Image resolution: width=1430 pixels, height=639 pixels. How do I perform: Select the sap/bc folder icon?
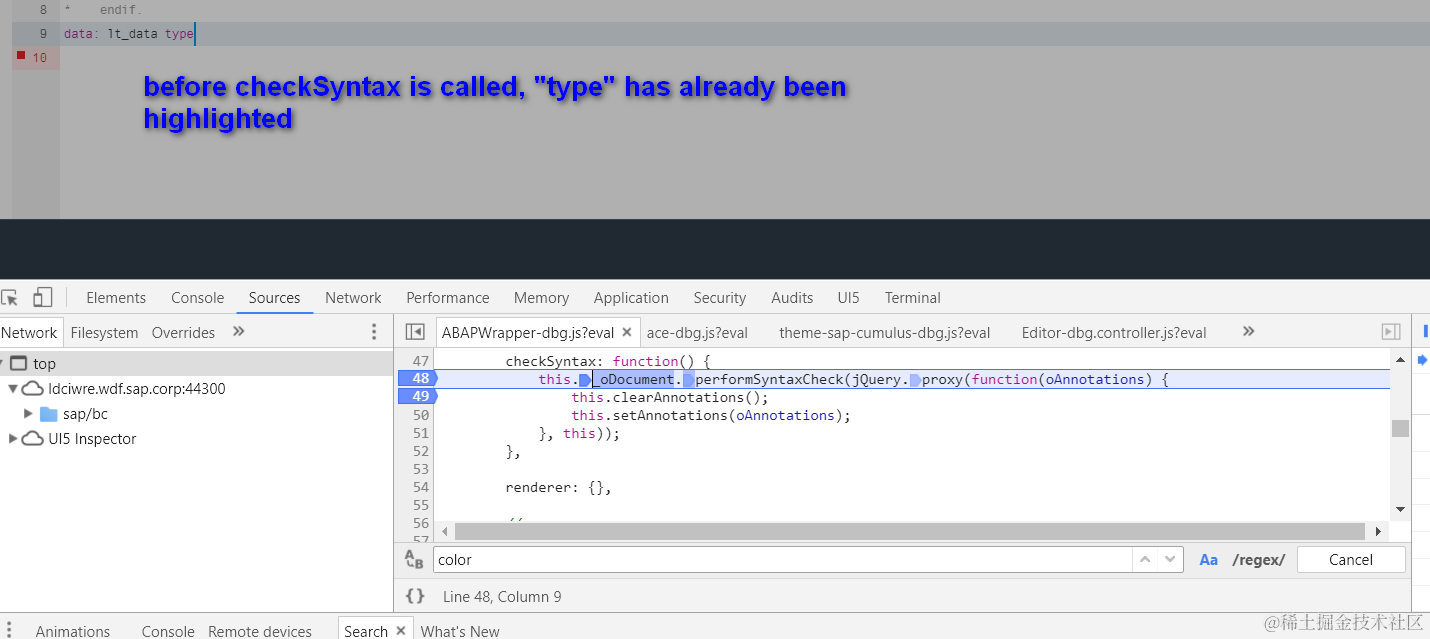(x=48, y=414)
